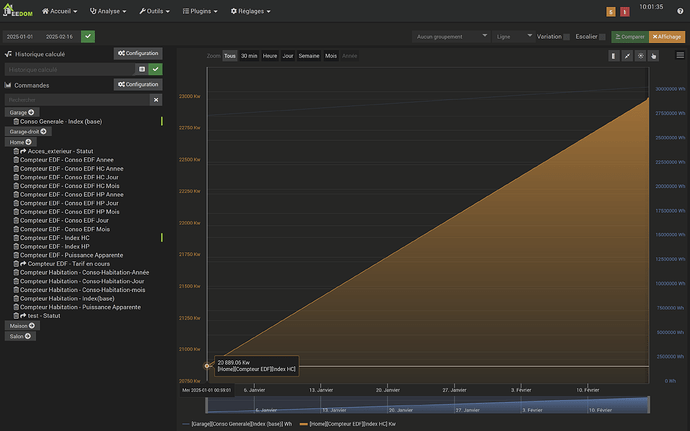Click the chart pointer hand tool icon
The height and width of the screenshot is (431, 690).
[653, 56]
